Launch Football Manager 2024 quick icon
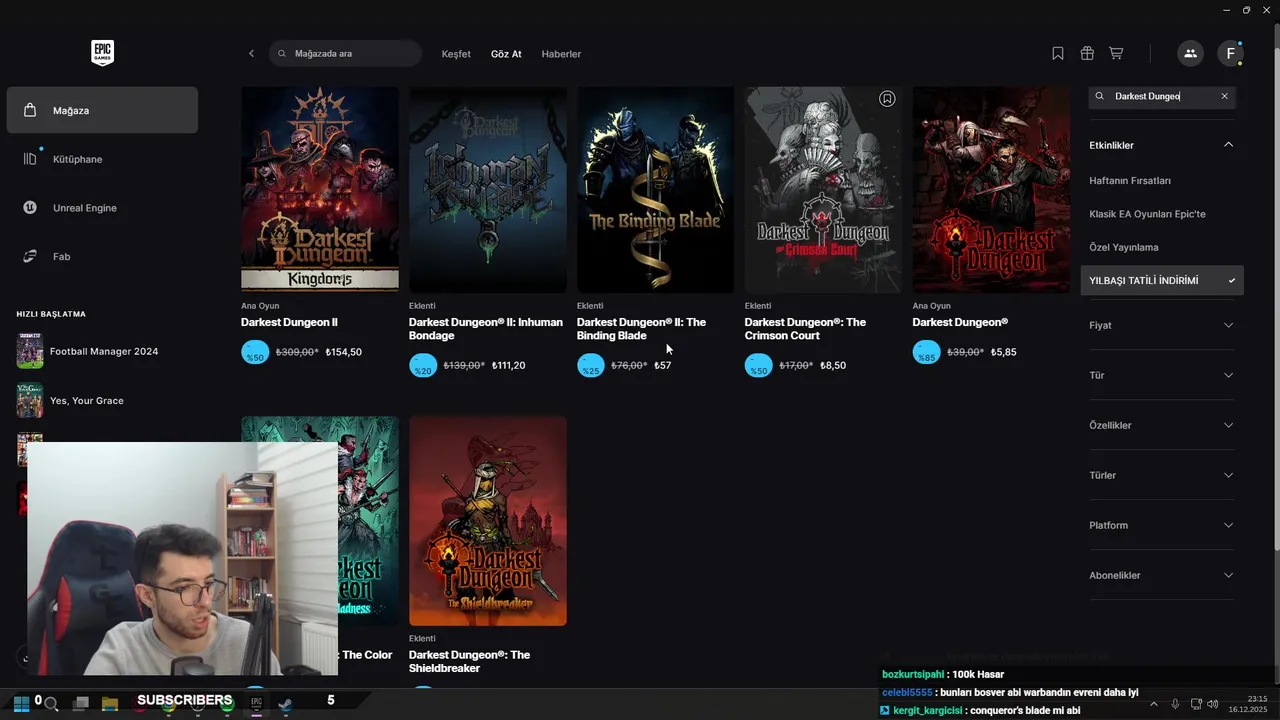1280x720 pixels. click(30, 351)
